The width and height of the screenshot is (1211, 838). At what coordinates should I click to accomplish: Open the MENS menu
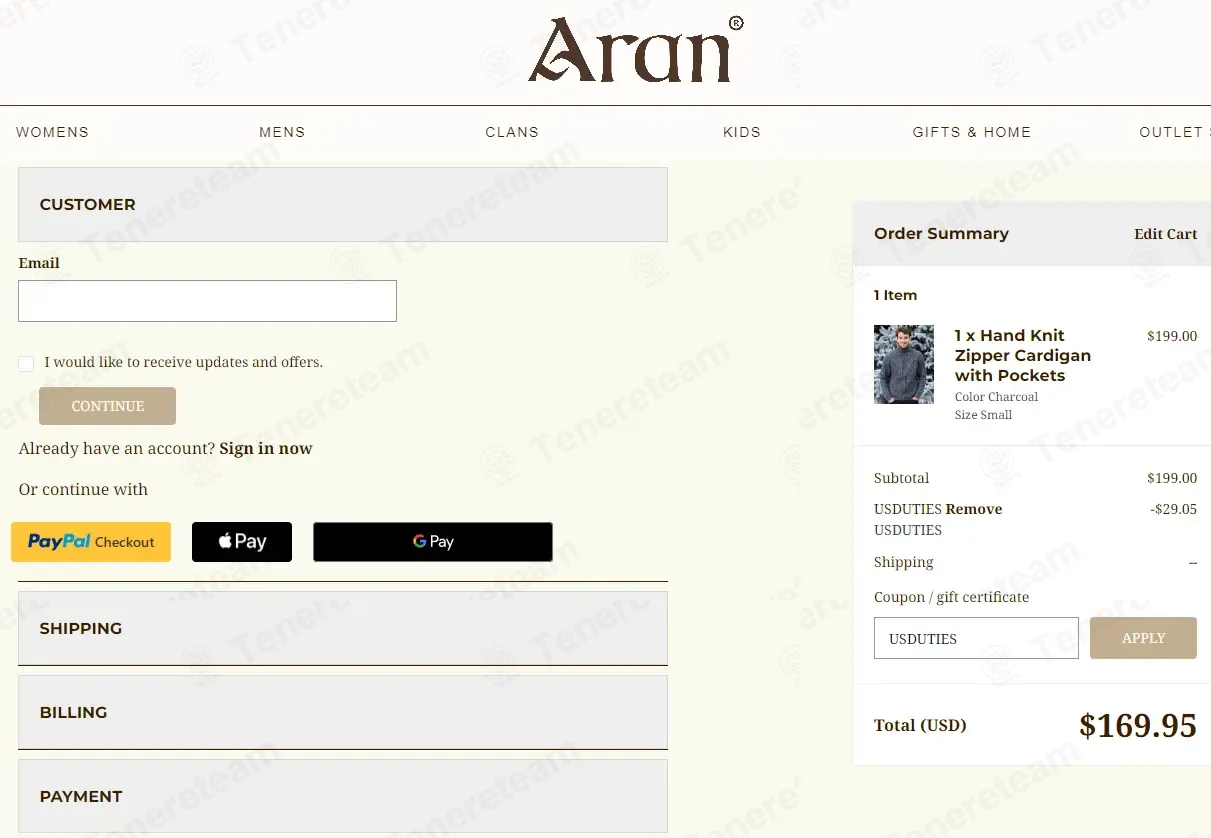coord(282,132)
